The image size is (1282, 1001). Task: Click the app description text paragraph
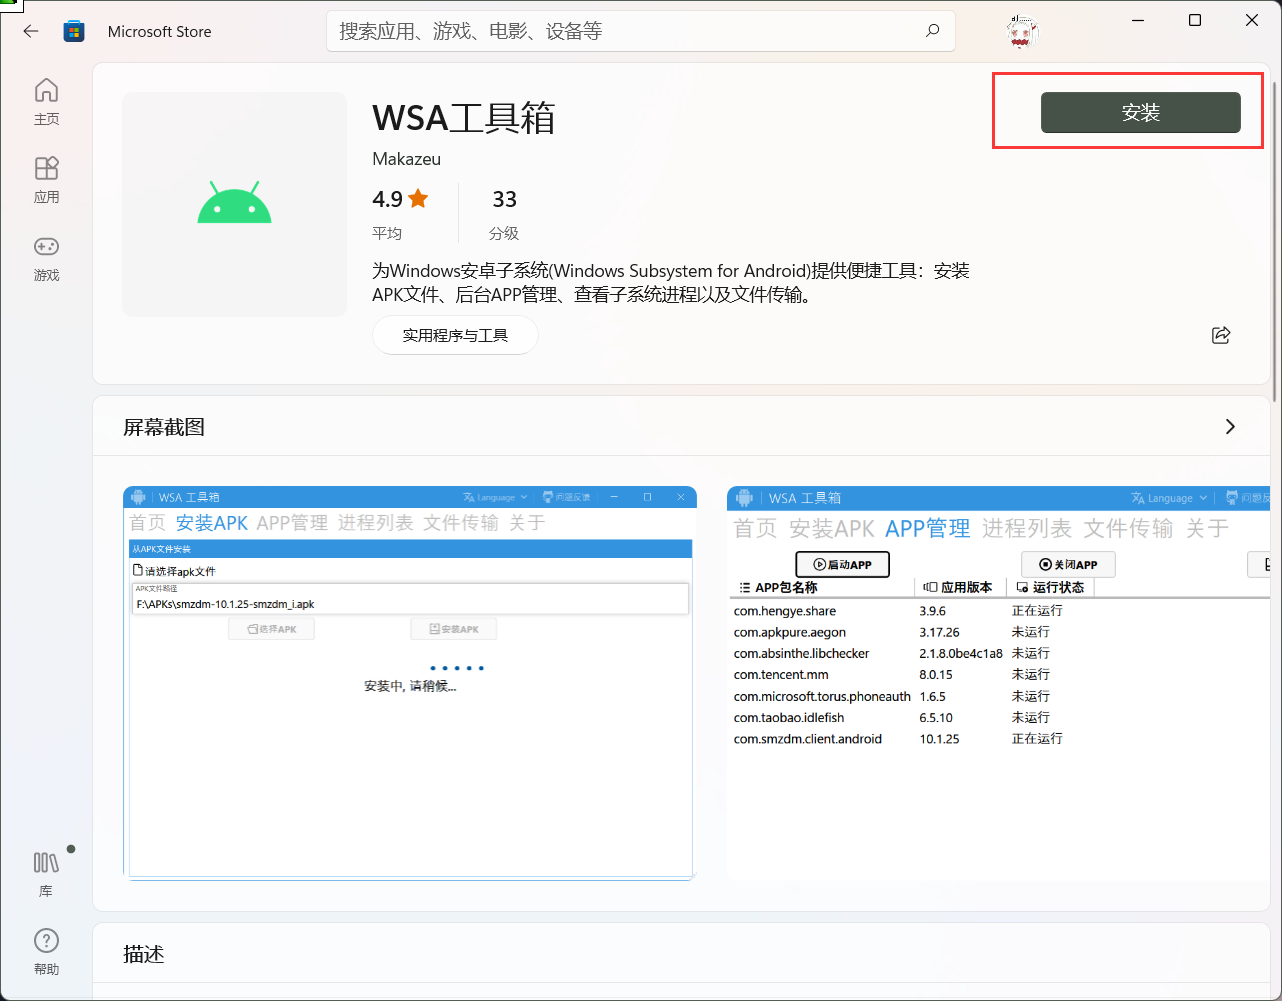click(x=671, y=283)
